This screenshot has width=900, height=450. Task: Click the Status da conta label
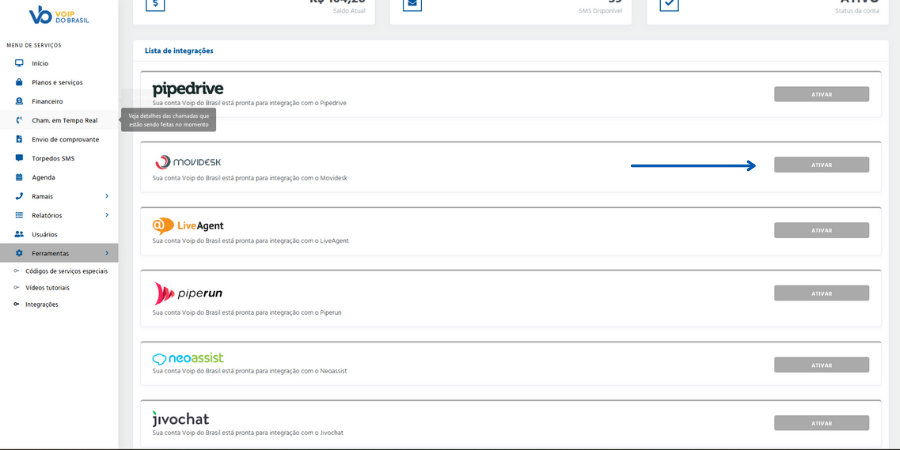pyautogui.click(x=858, y=11)
